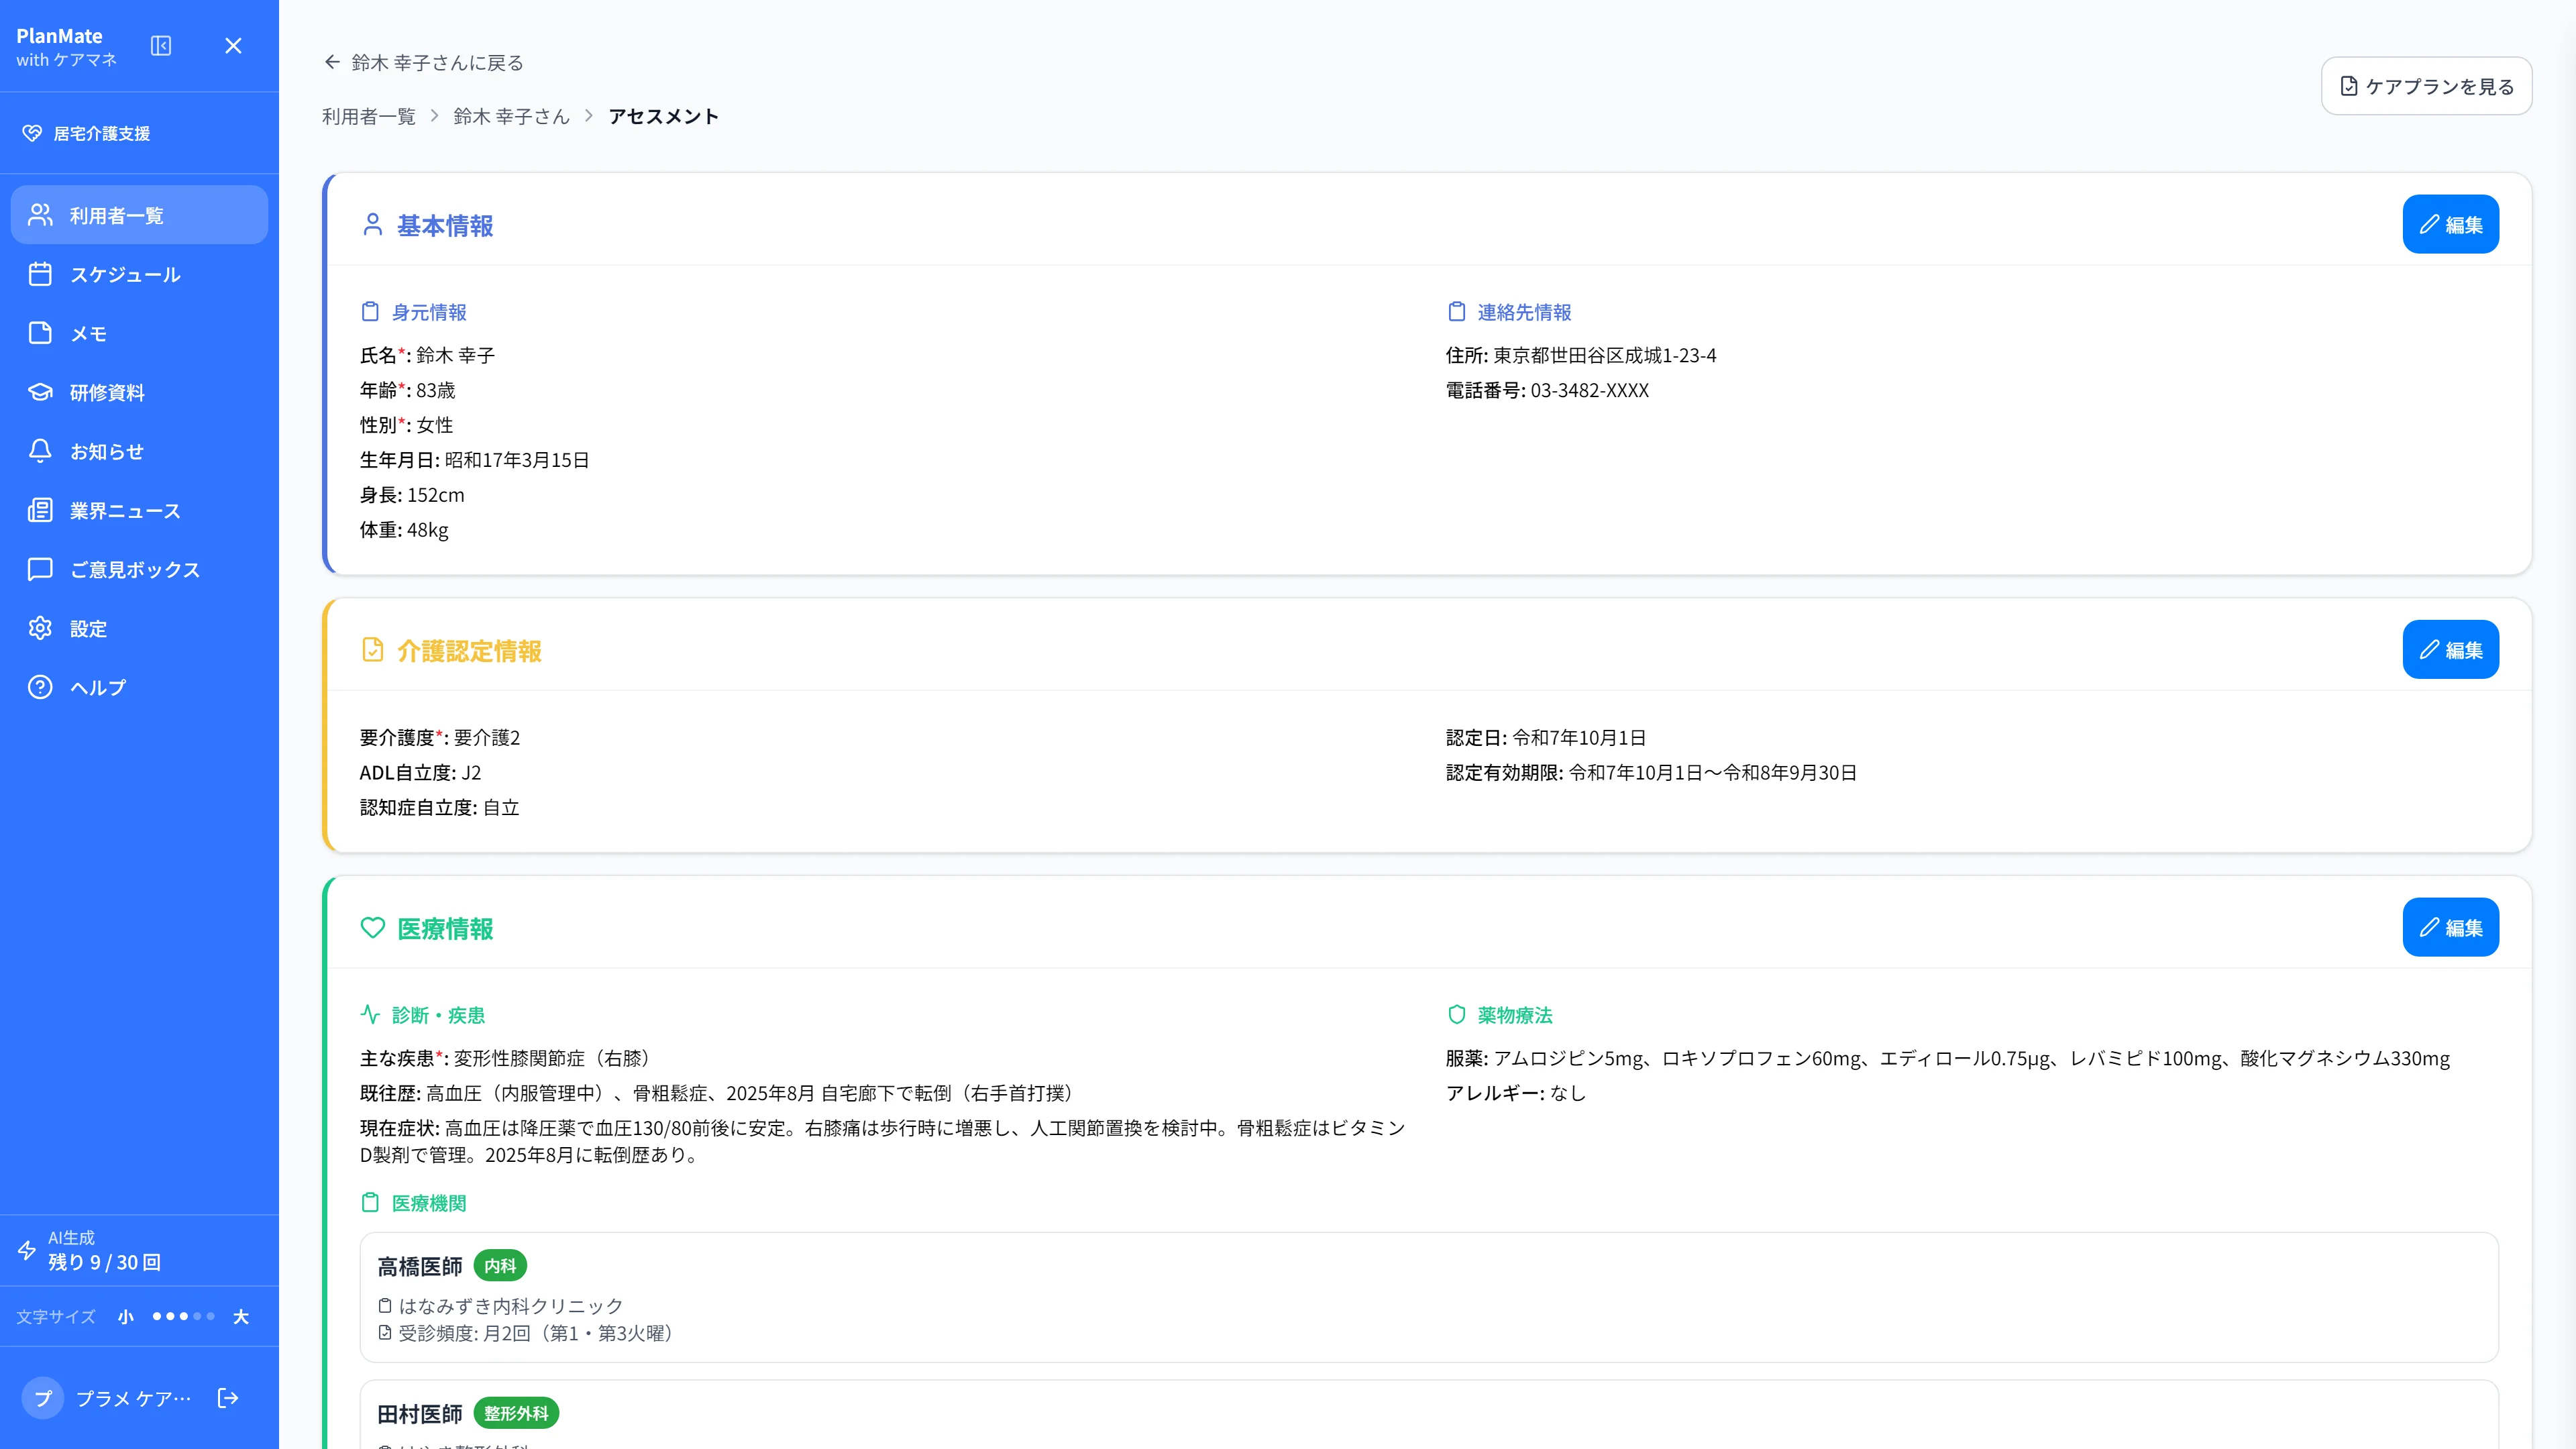Click the 連絡先情報 clipboard icon

pyautogui.click(x=1456, y=312)
